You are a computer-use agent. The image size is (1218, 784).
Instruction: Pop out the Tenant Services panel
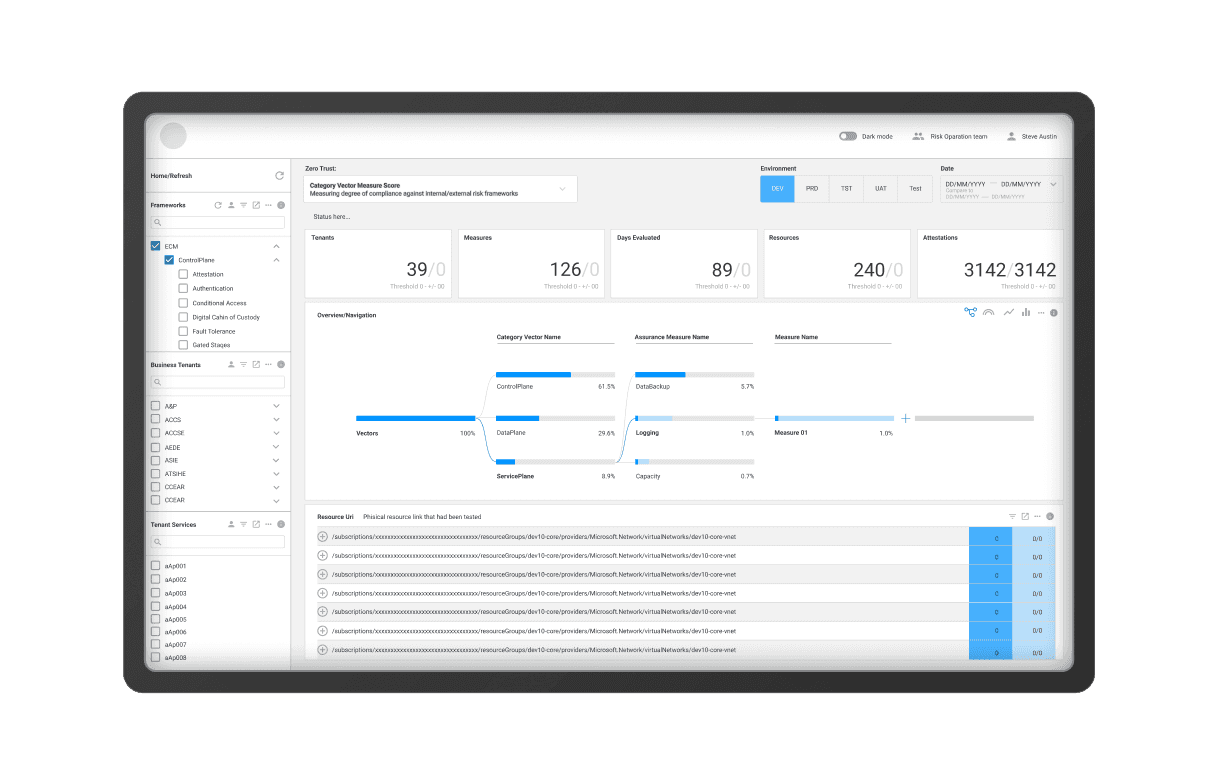click(x=256, y=524)
